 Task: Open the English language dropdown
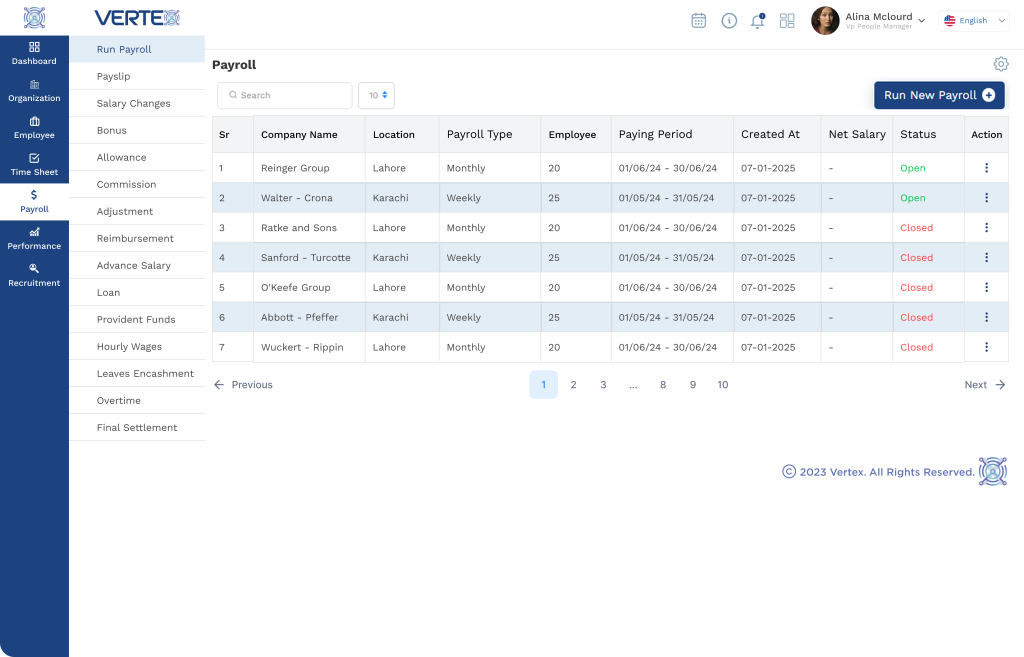974,21
